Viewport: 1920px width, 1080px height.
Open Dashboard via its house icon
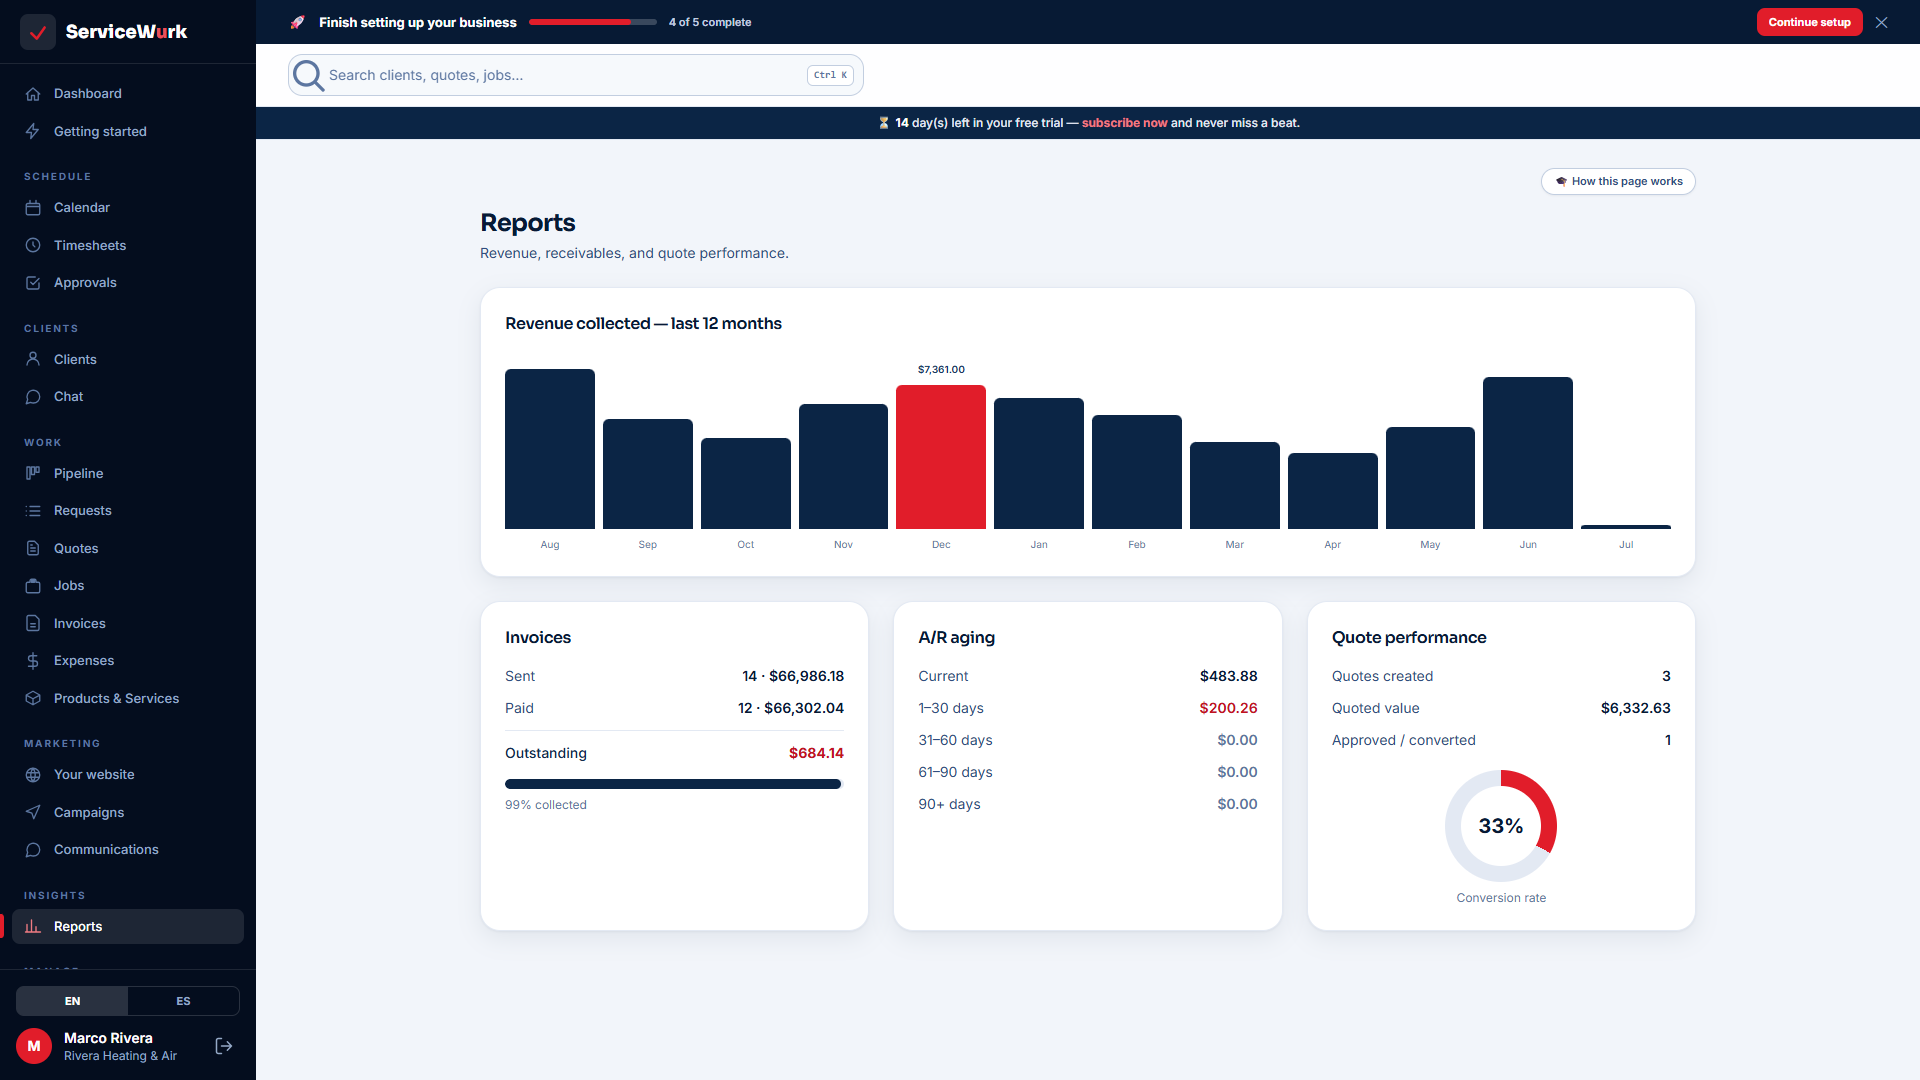click(33, 94)
